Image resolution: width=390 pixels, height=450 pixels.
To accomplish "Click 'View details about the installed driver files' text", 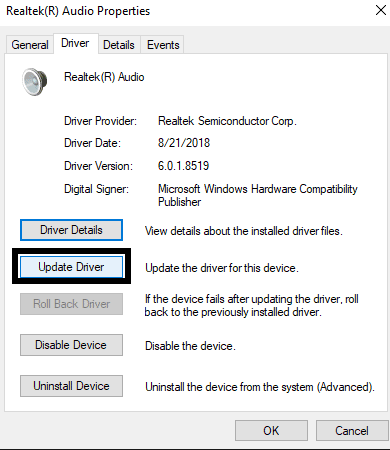I will 244,231.
